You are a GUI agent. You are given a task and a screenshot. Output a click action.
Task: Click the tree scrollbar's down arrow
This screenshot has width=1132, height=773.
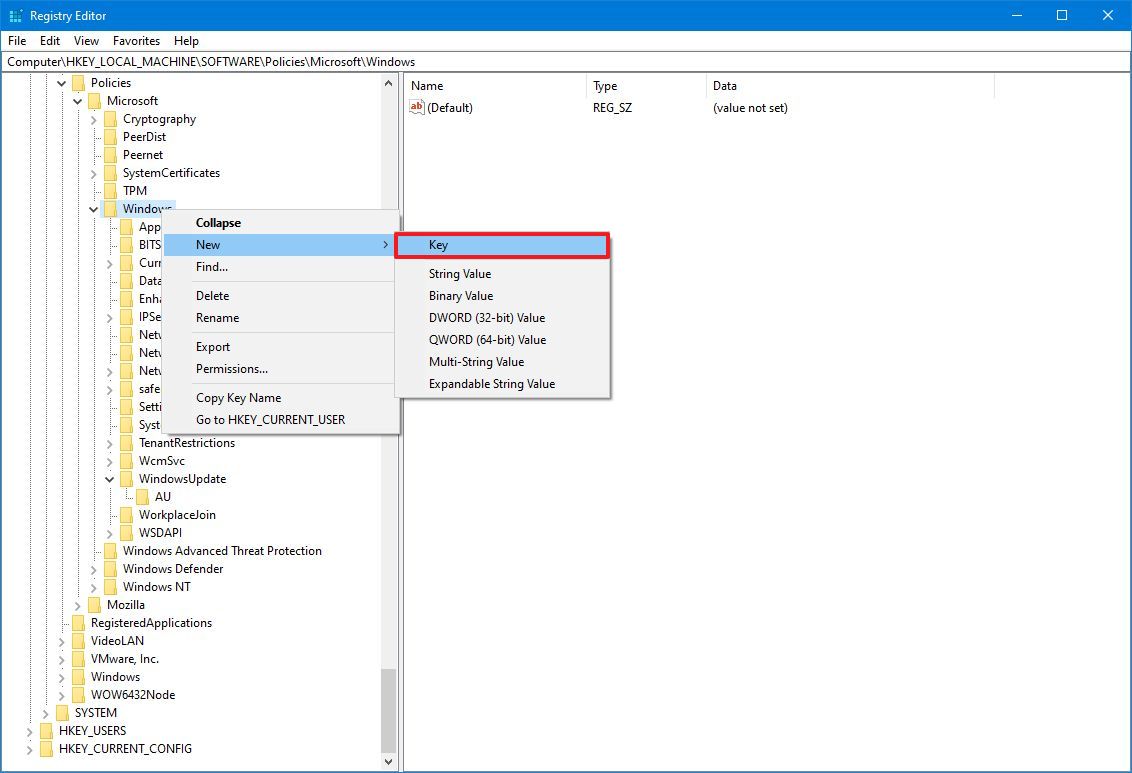click(x=388, y=761)
